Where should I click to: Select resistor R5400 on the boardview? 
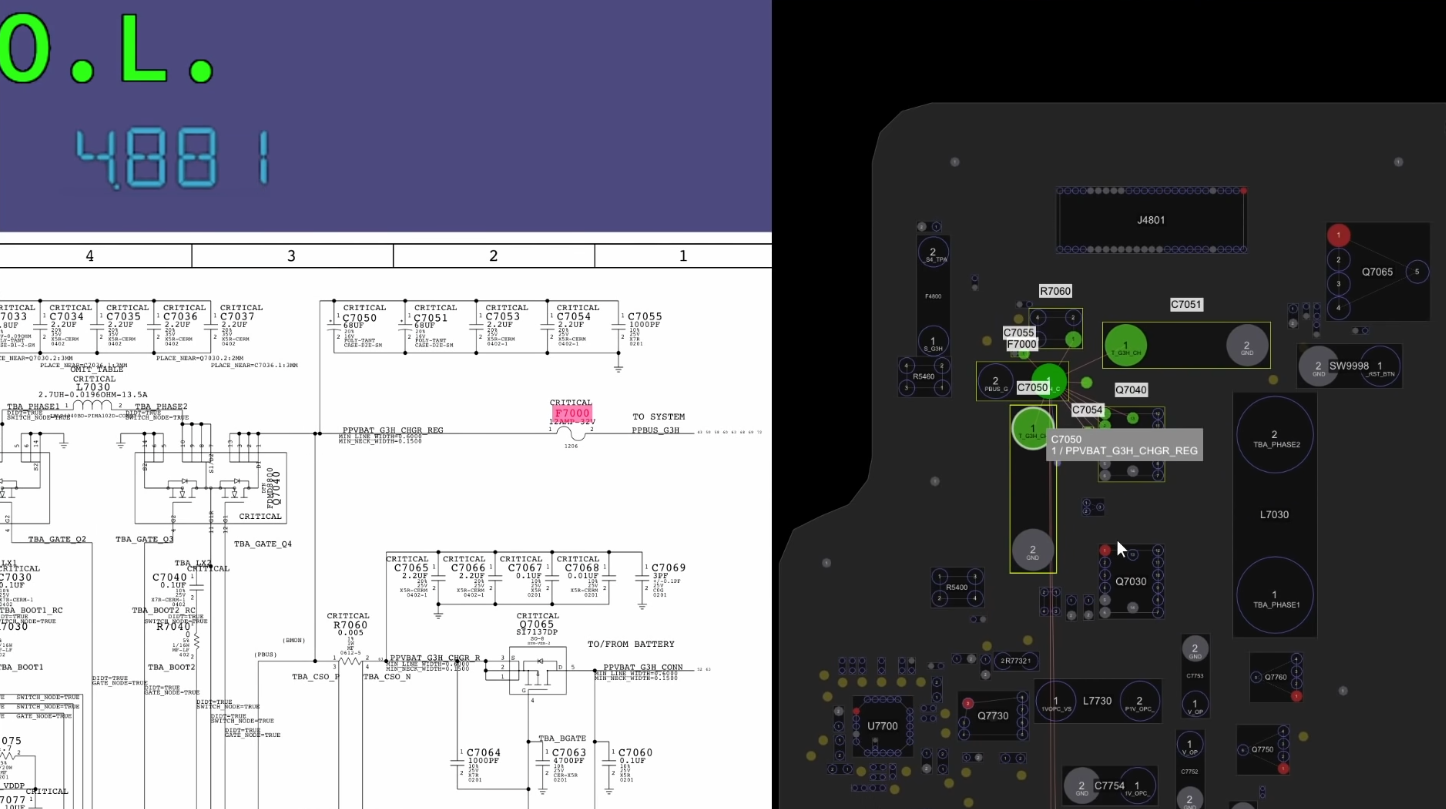tap(956, 587)
